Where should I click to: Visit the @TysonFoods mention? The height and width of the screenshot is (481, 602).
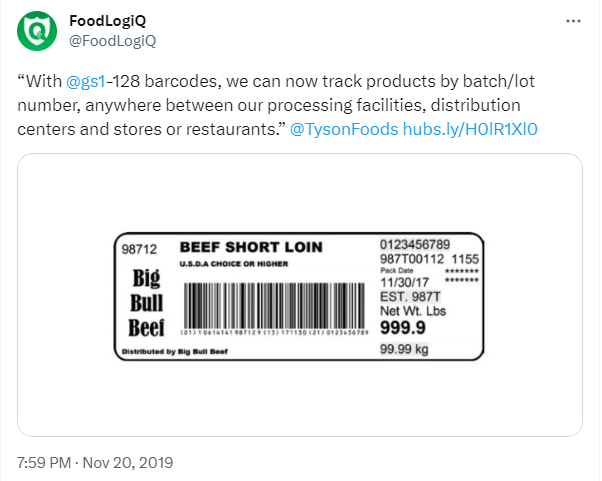click(343, 130)
